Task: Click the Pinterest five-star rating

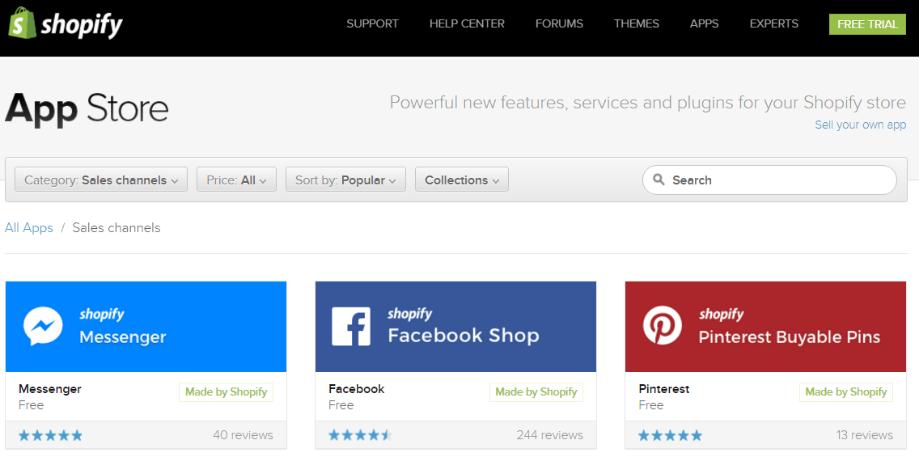Action: [670, 435]
